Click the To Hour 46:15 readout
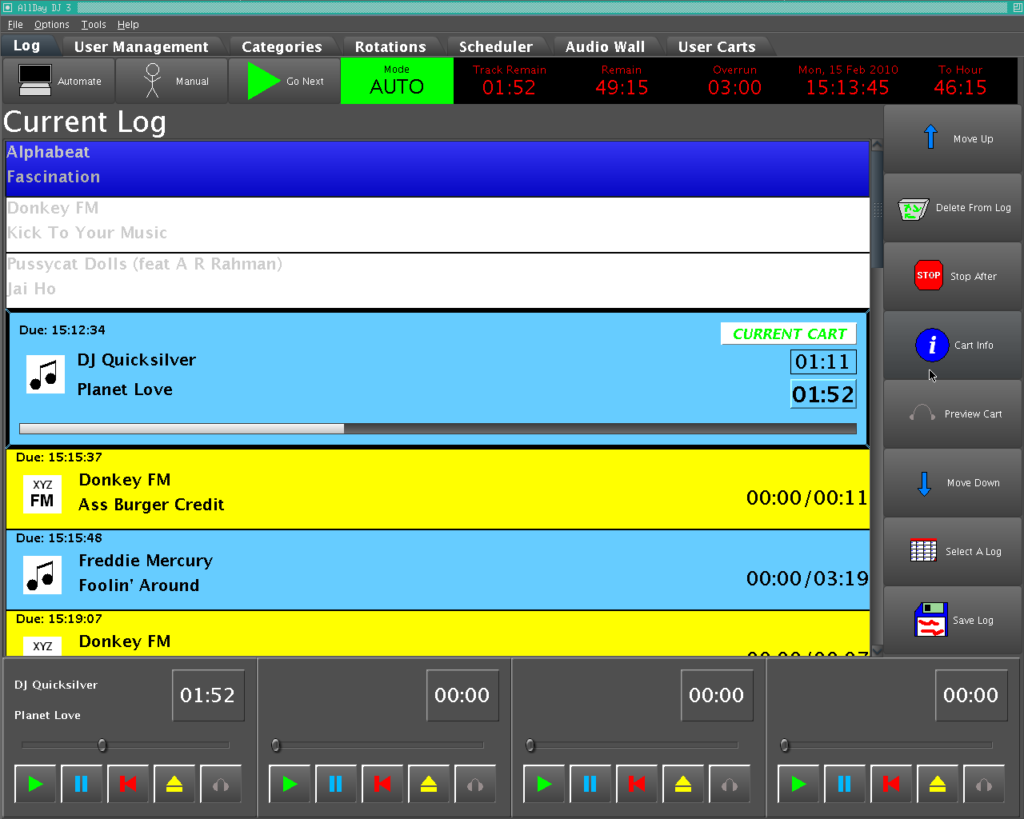 960,81
